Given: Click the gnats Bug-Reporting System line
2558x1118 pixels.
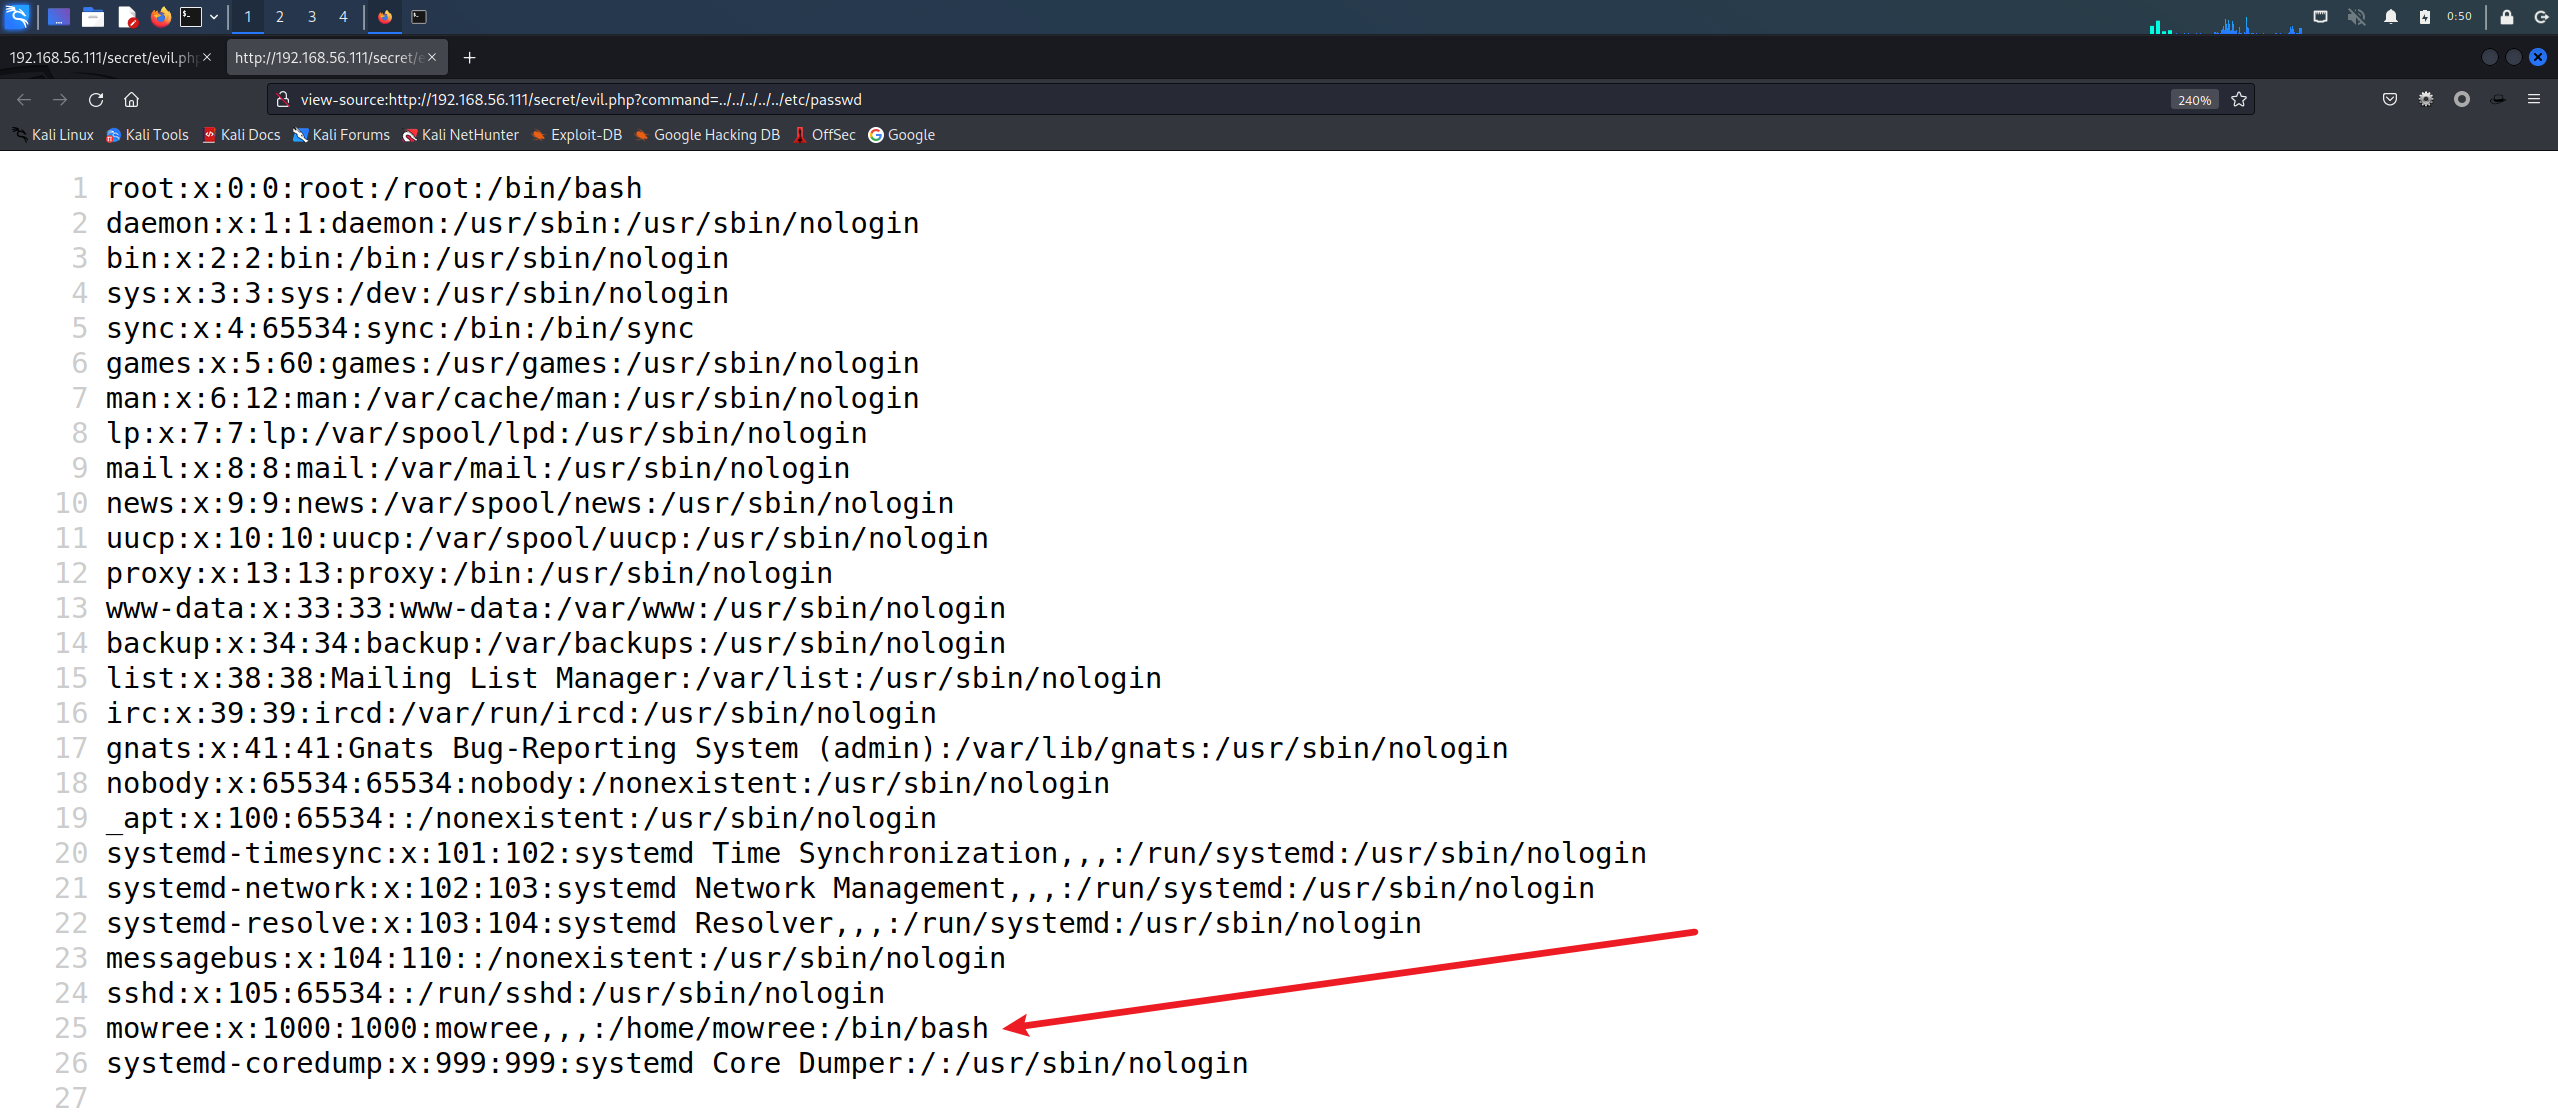Looking at the screenshot, I should (x=807, y=748).
